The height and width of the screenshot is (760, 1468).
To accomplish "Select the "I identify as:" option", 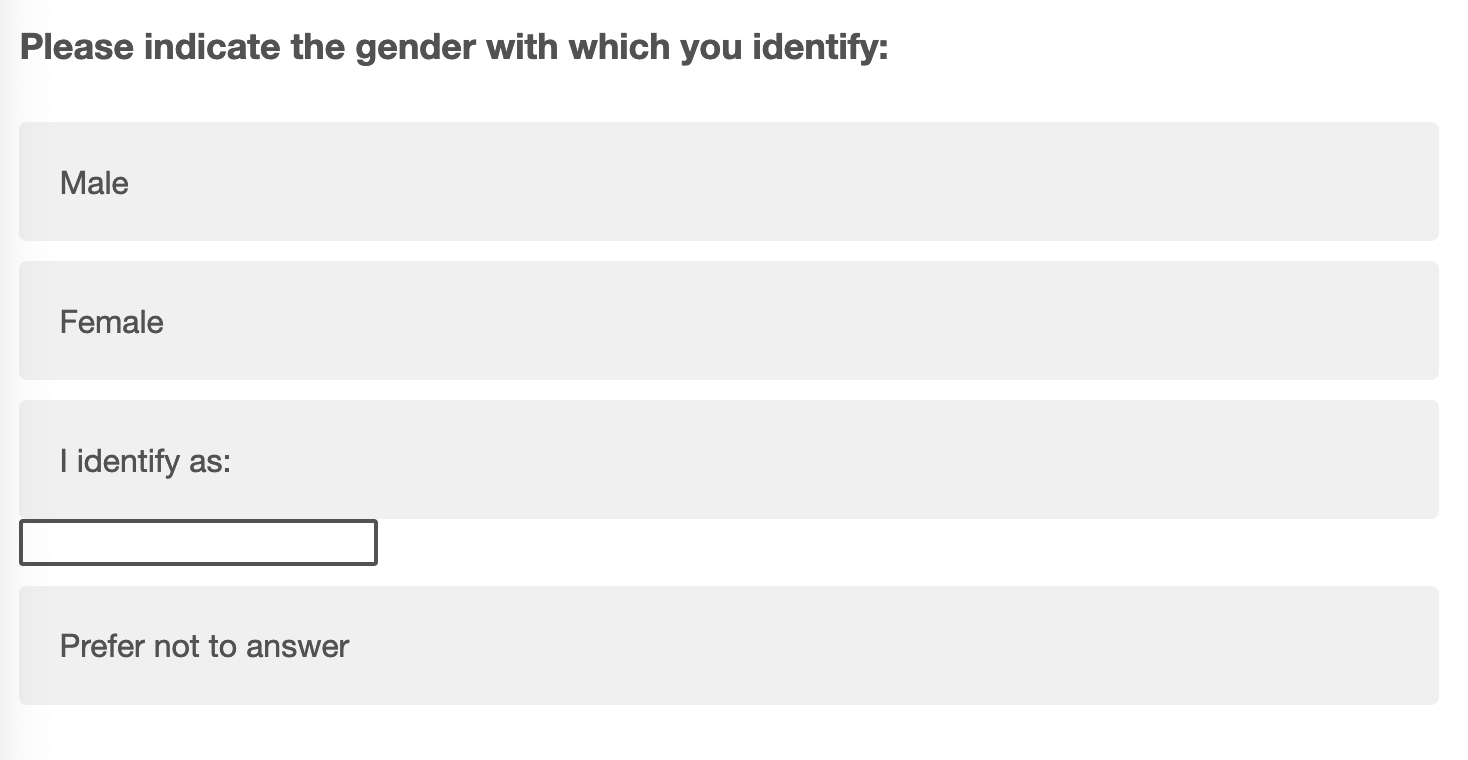I will tap(728, 460).
